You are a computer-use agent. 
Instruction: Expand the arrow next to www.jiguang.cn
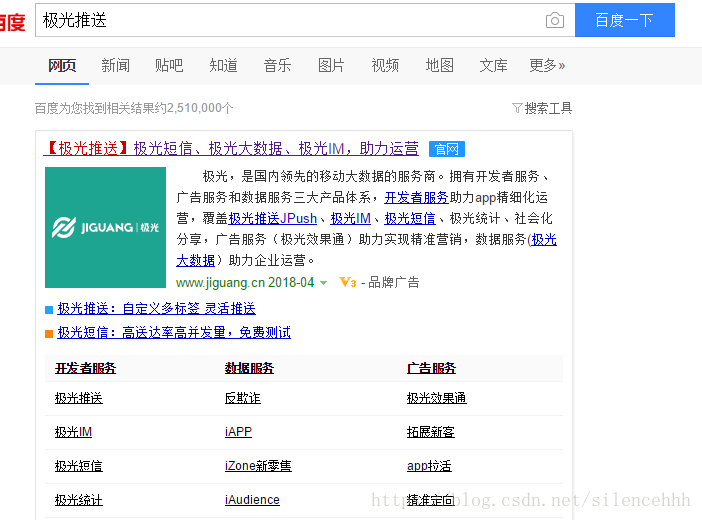pos(324,283)
